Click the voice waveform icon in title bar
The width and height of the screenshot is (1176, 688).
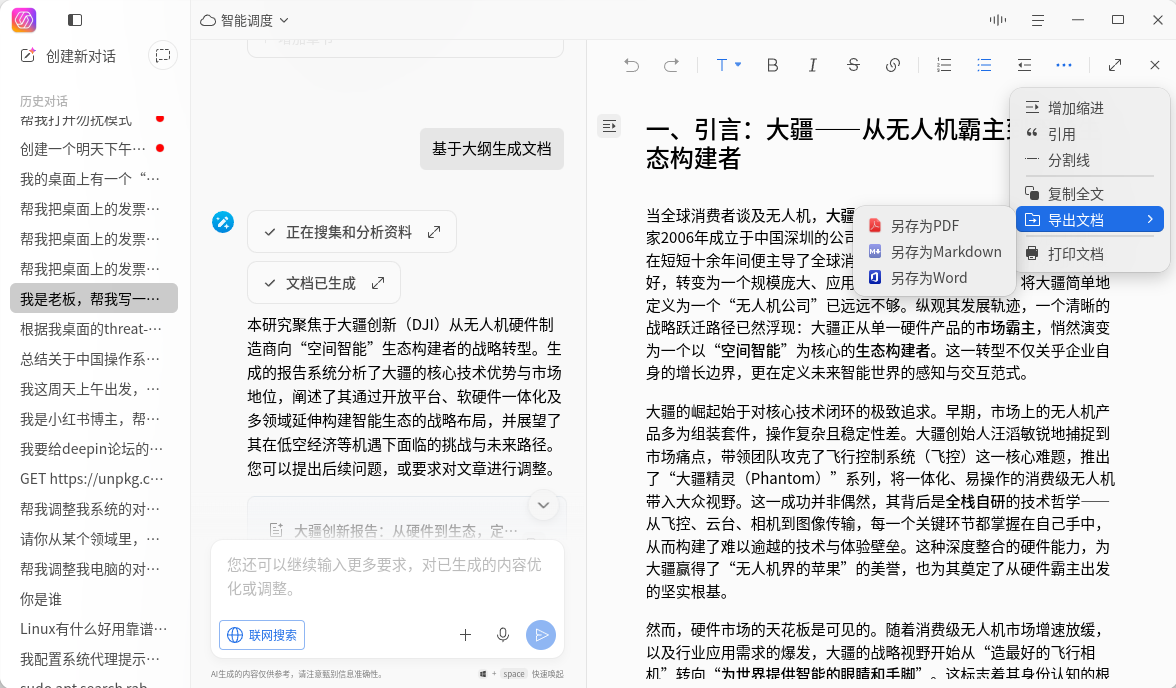click(x=998, y=20)
